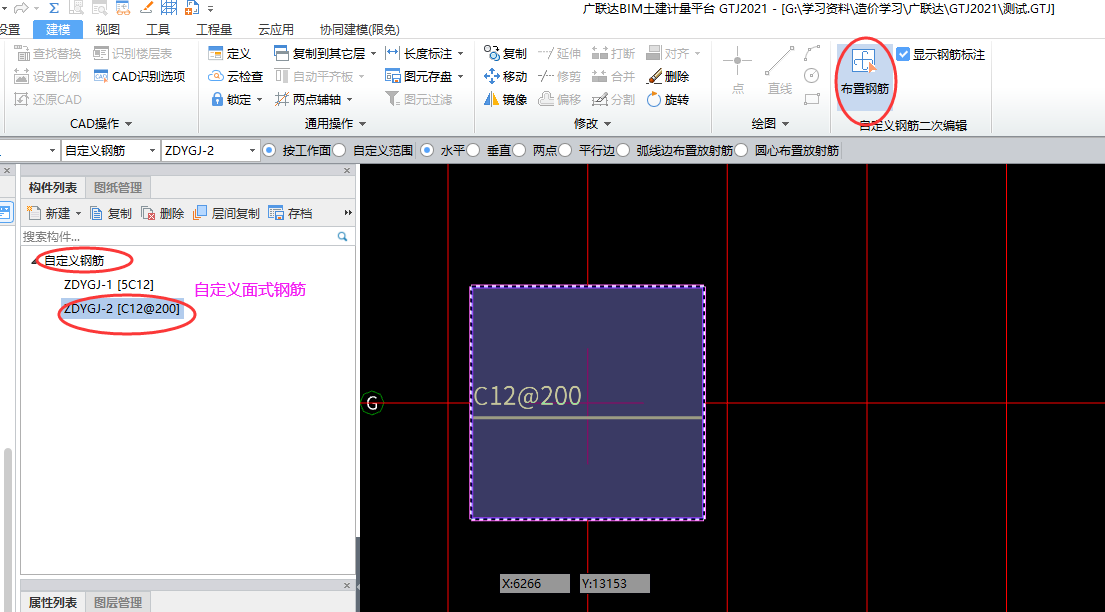Click the 删除 delete tool in ribbon
This screenshot has height=612, width=1105.
click(668, 76)
